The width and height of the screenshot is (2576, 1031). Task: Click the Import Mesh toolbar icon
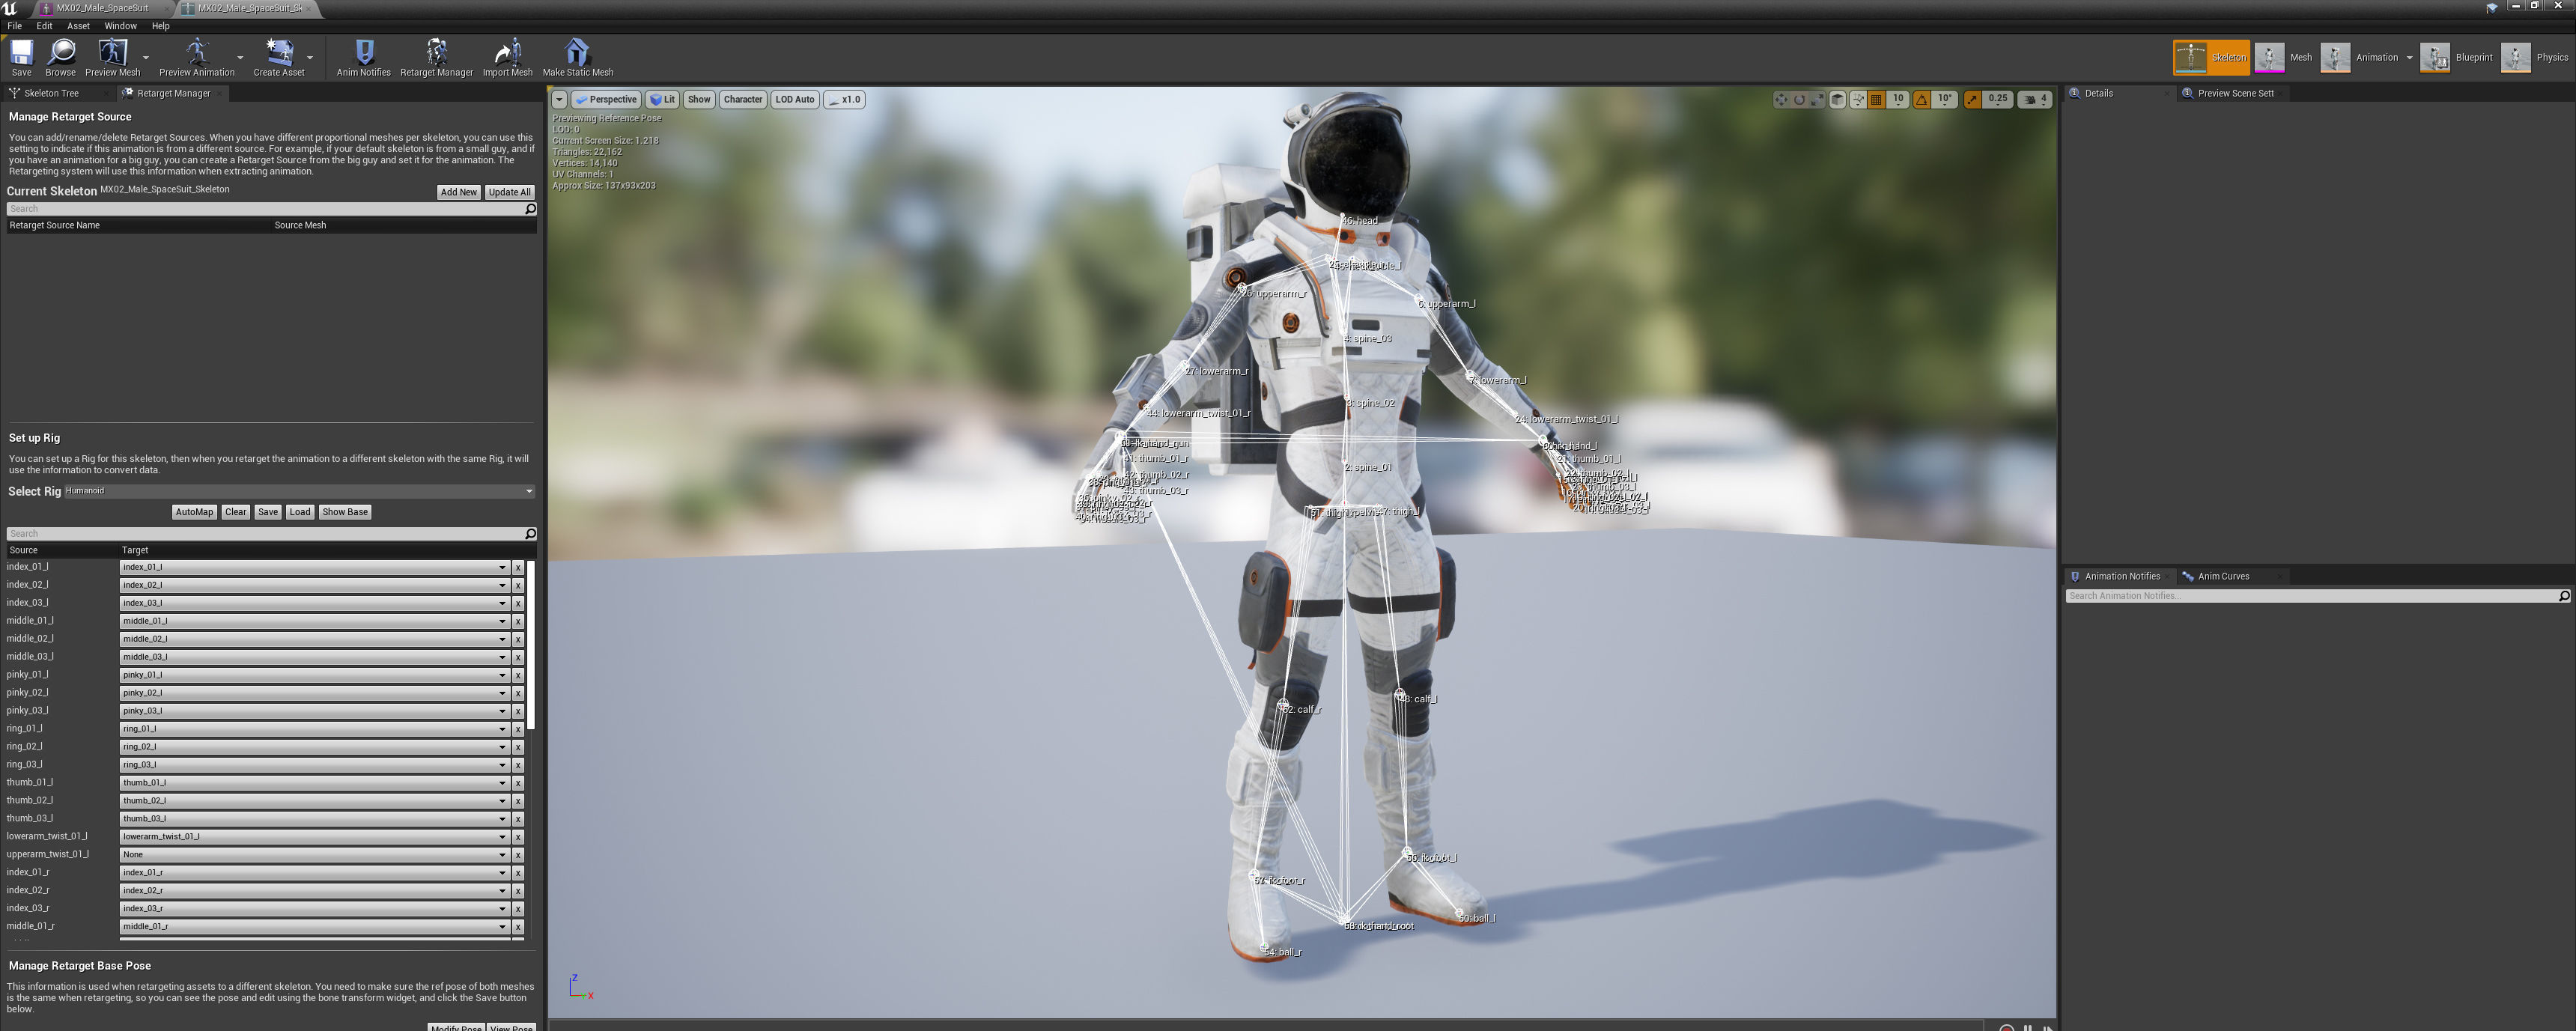click(x=508, y=52)
